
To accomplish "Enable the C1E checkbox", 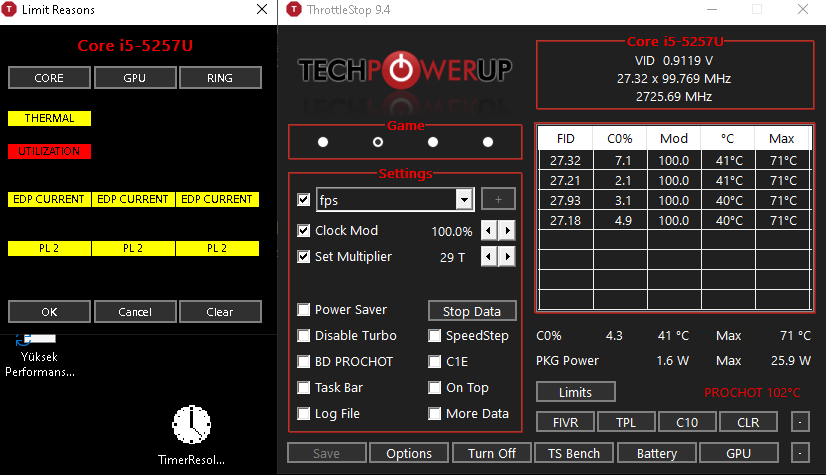I will coord(435,362).
